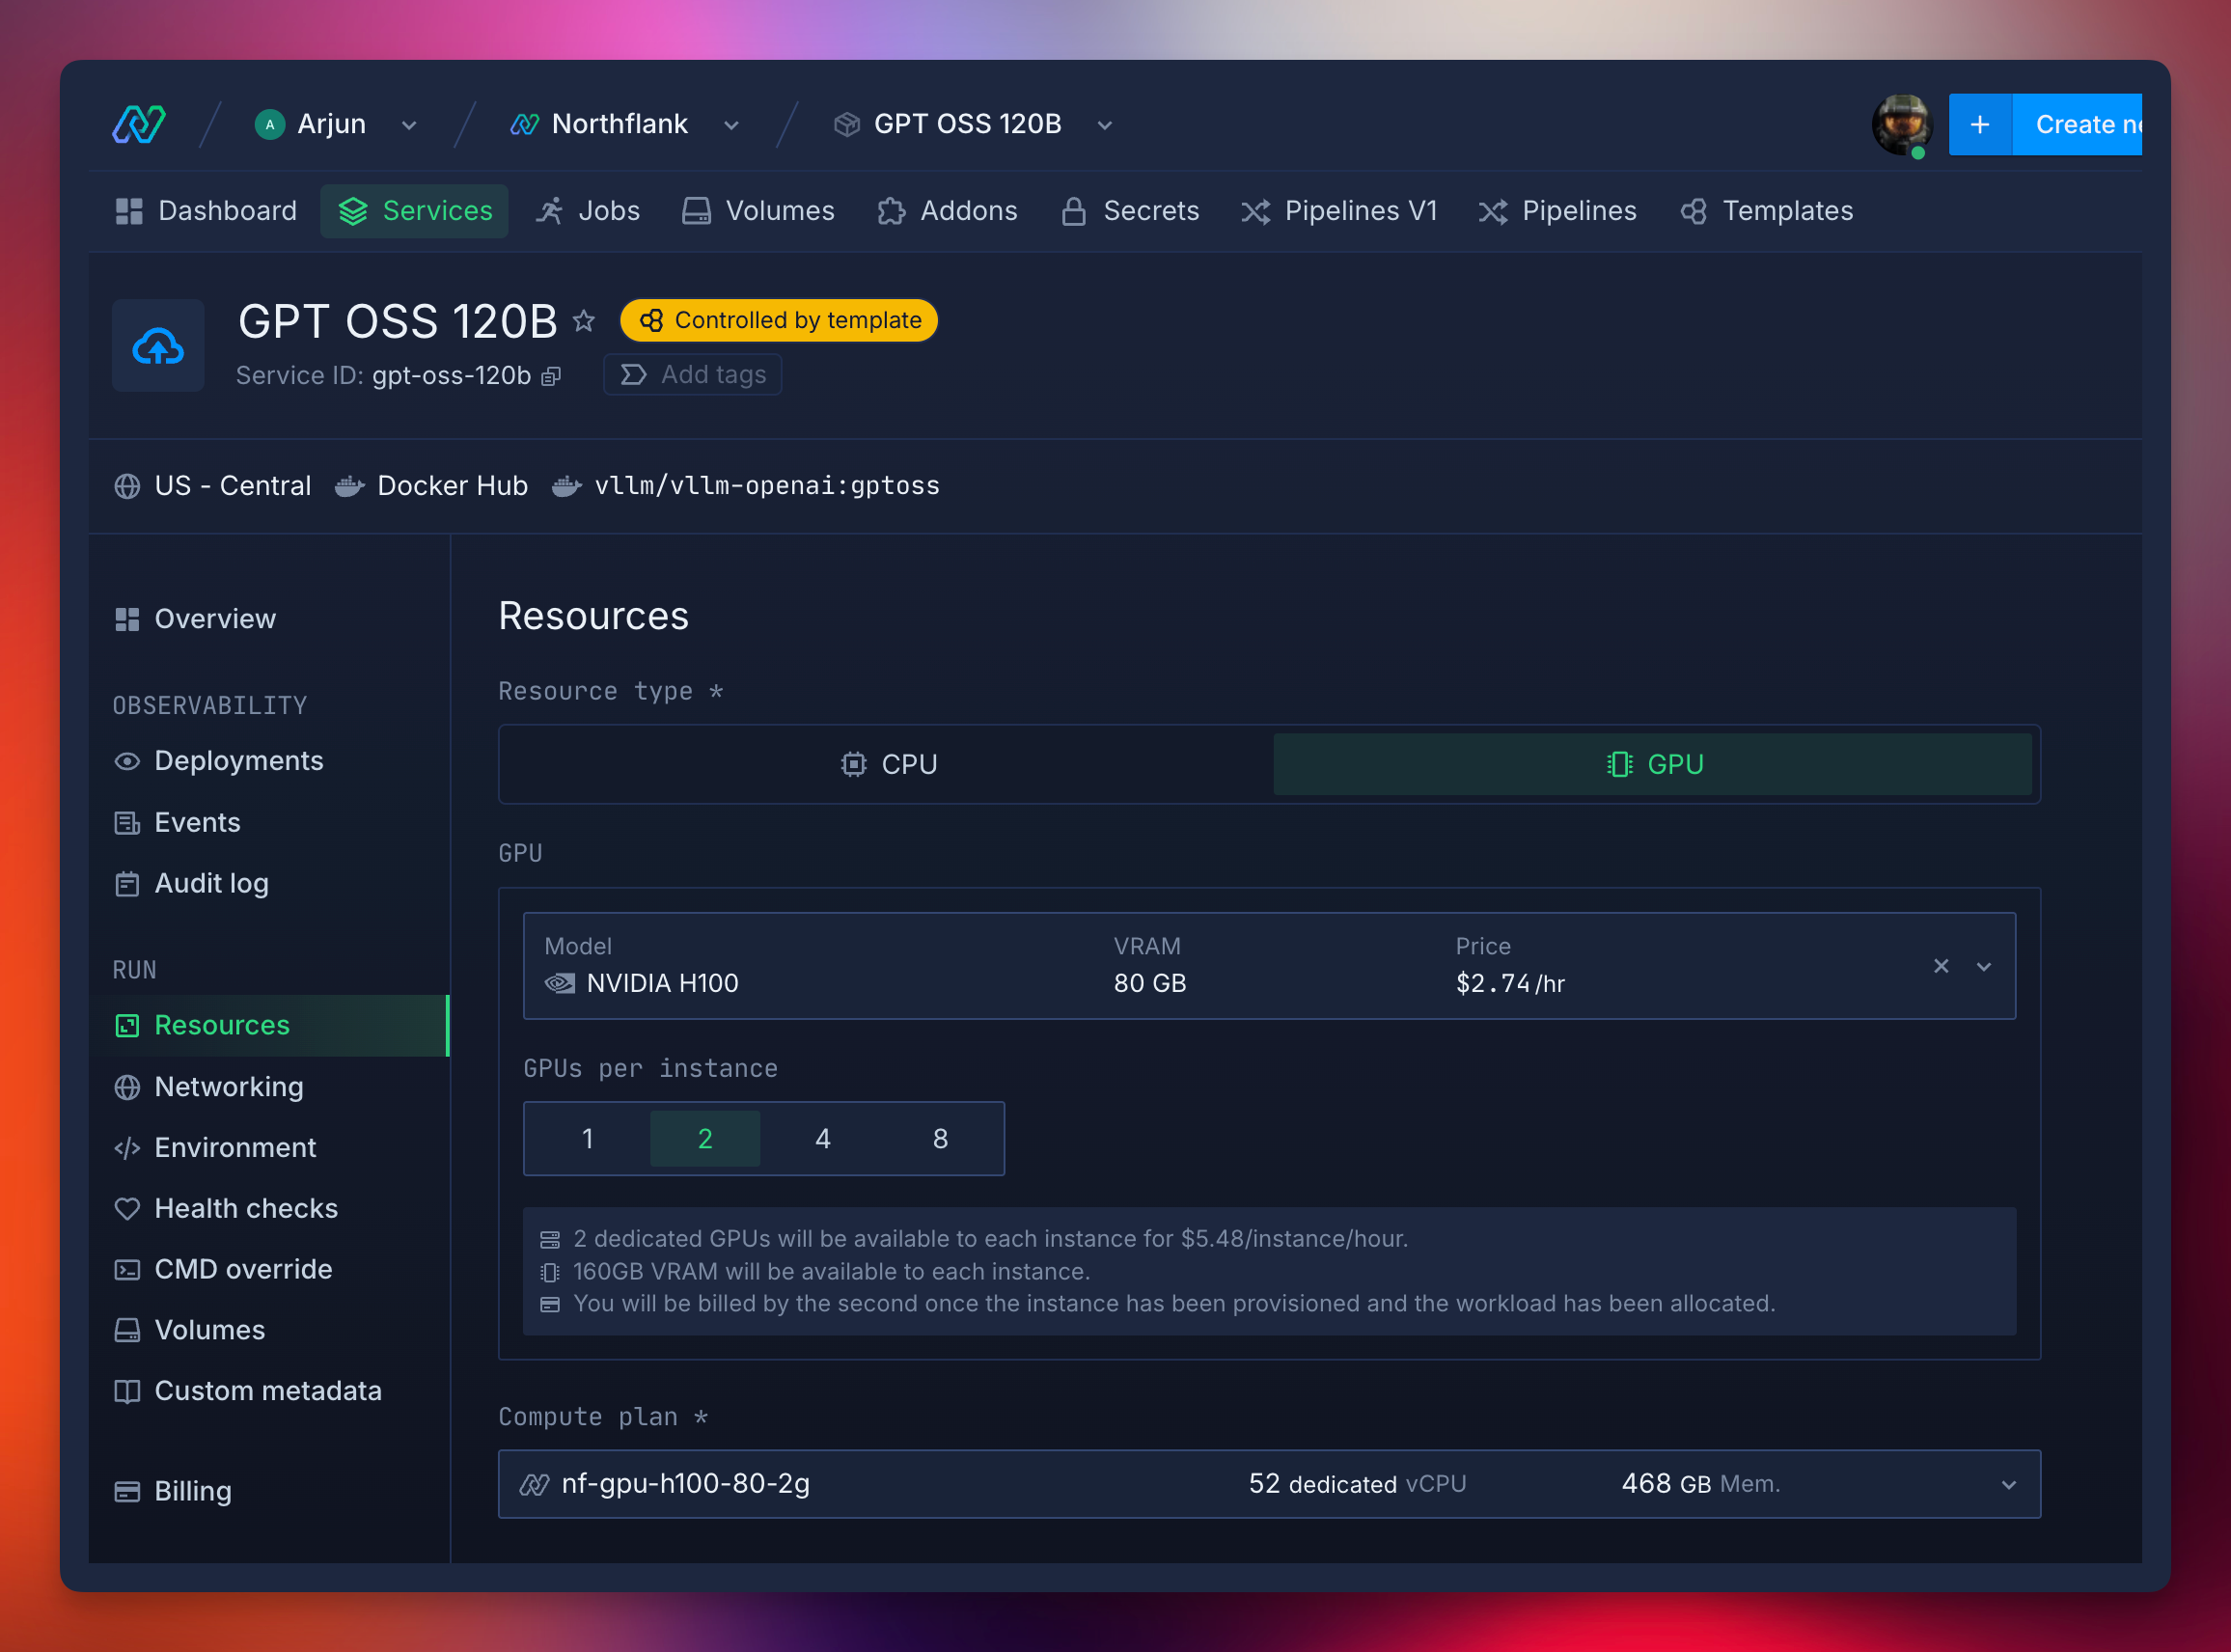Set GPUs per instance to 4
The width and height of the screenshot is (2231, 1652).
coord(823,1139)
